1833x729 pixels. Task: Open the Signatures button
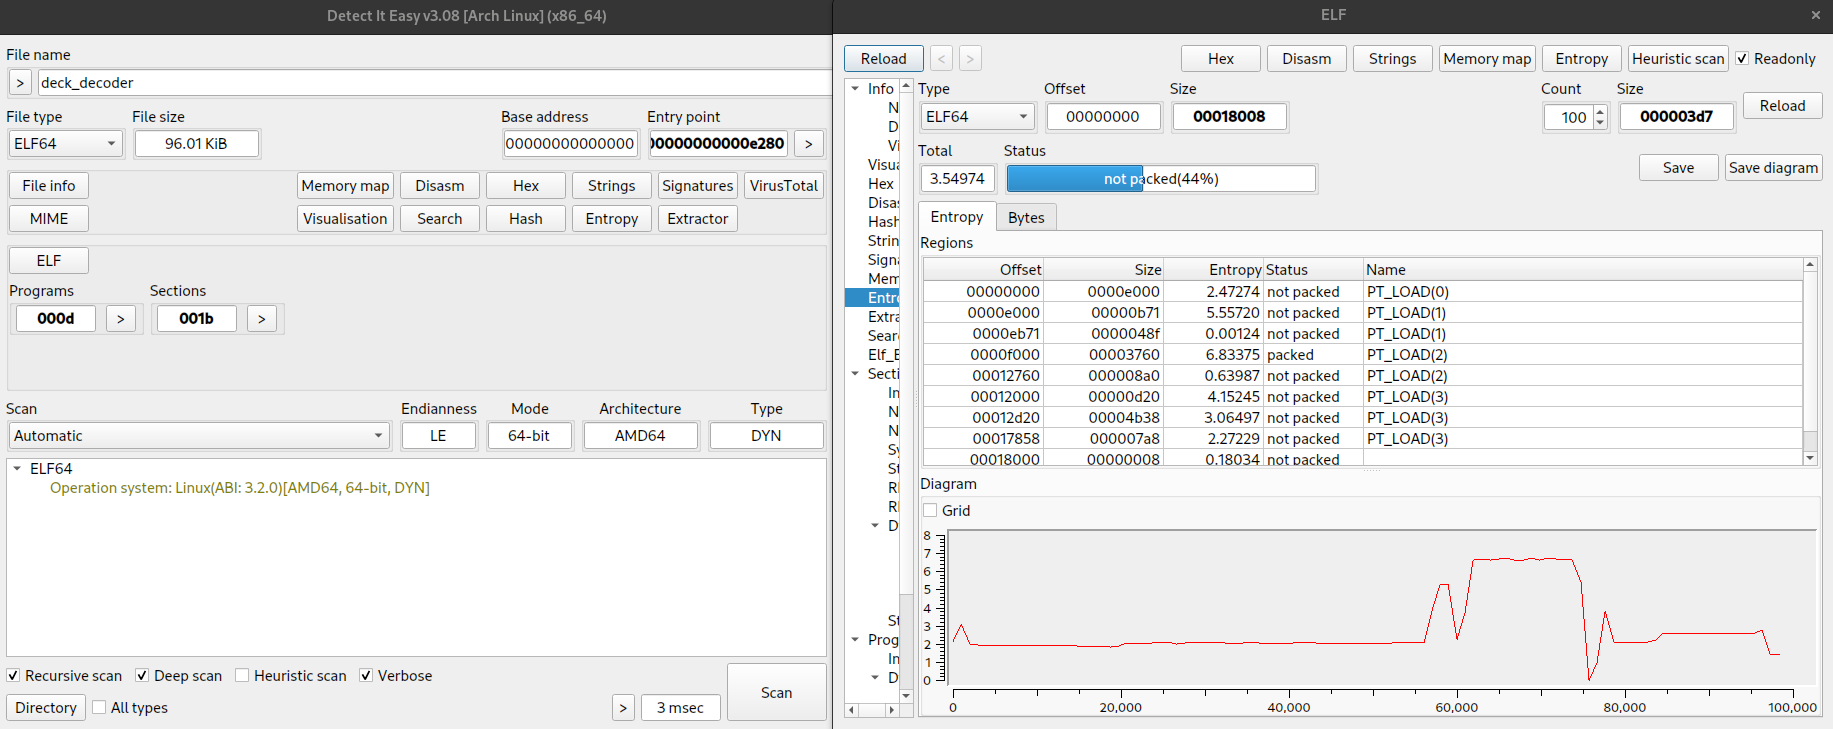click(698, 186)
